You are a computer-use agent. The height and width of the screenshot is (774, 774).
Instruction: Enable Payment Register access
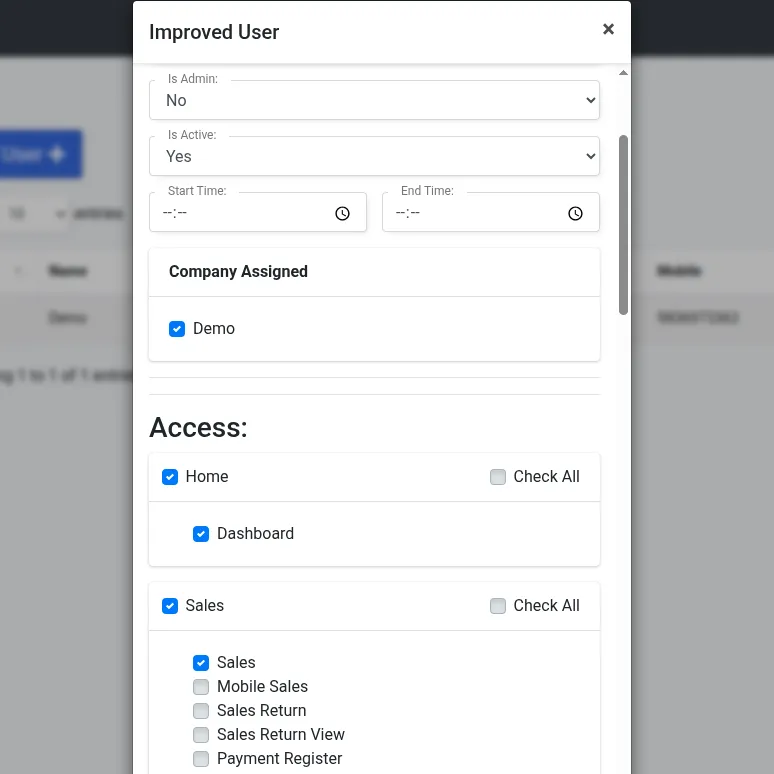tap(201, 759)
